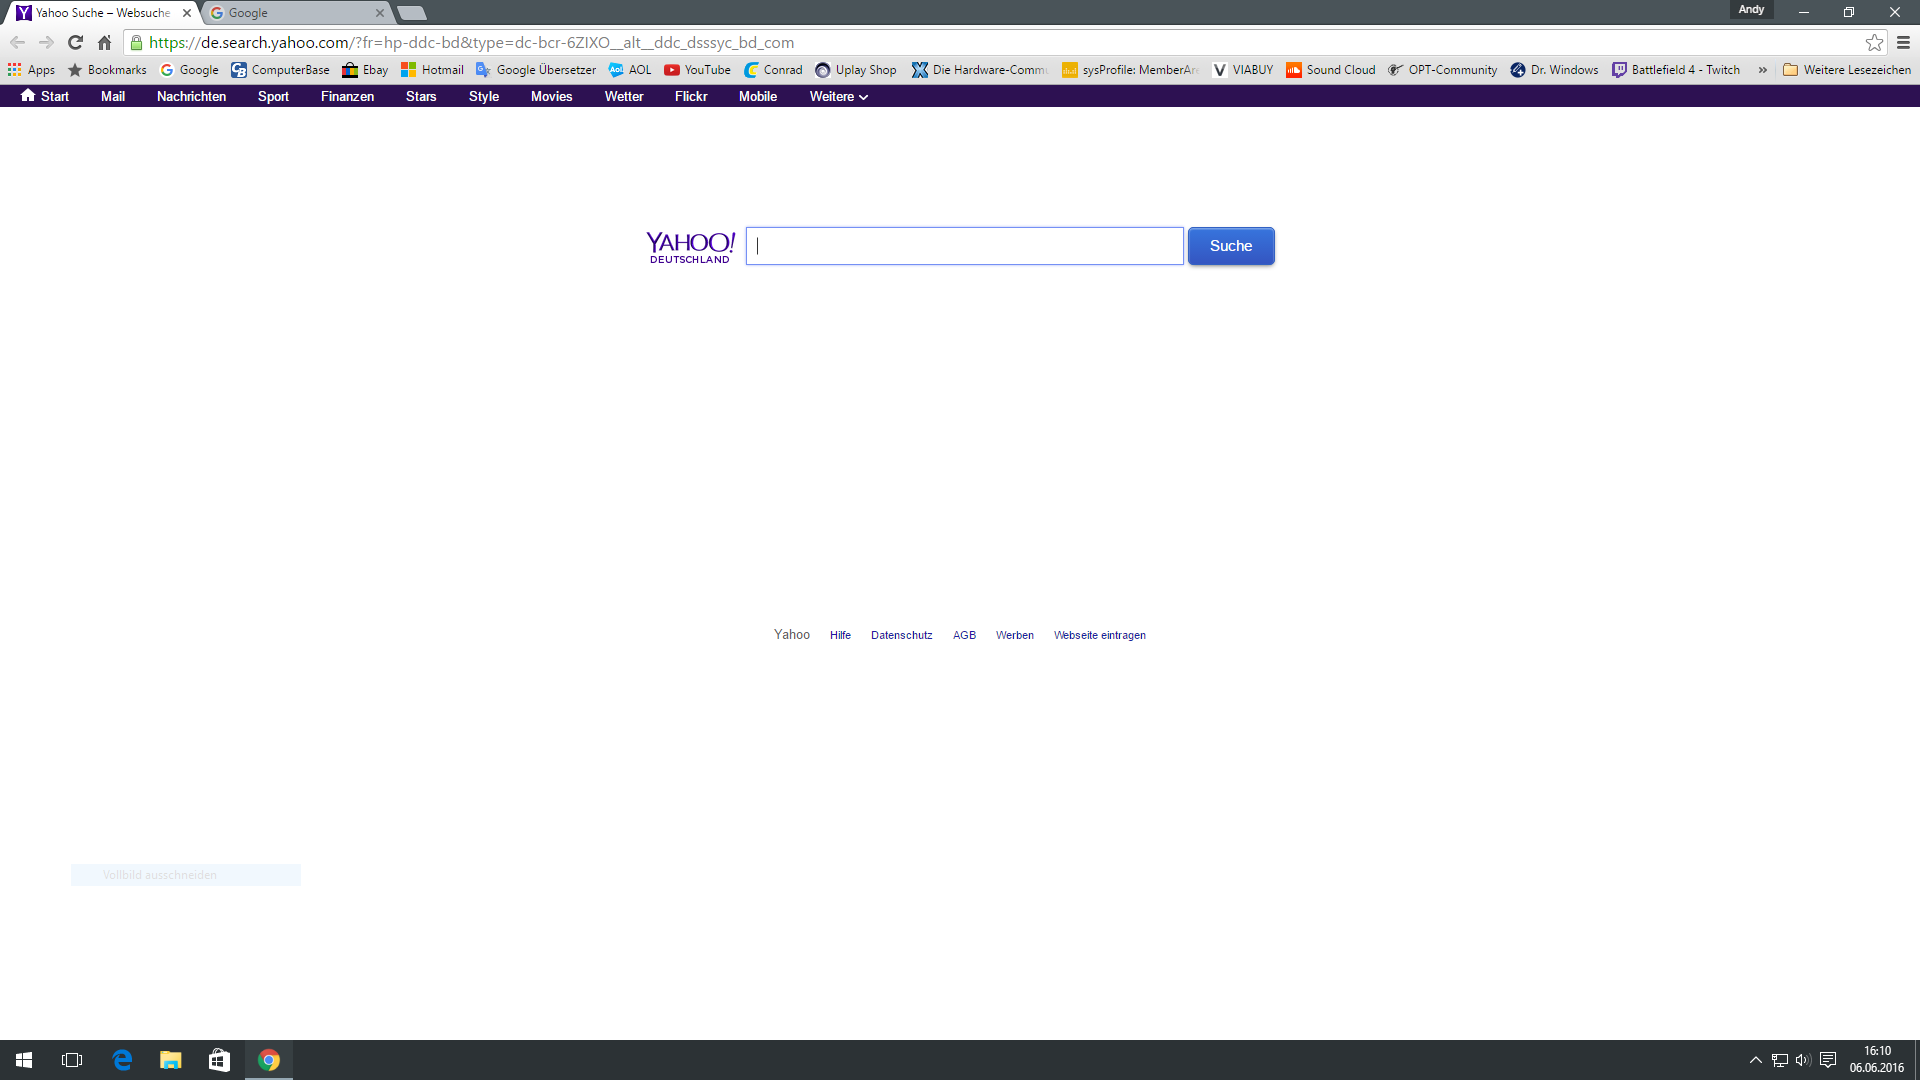Image resolution: width=1920 pixels, height=1080 pixels.
Task: Click the browser reload page icon
Action: tap(75, 42)
